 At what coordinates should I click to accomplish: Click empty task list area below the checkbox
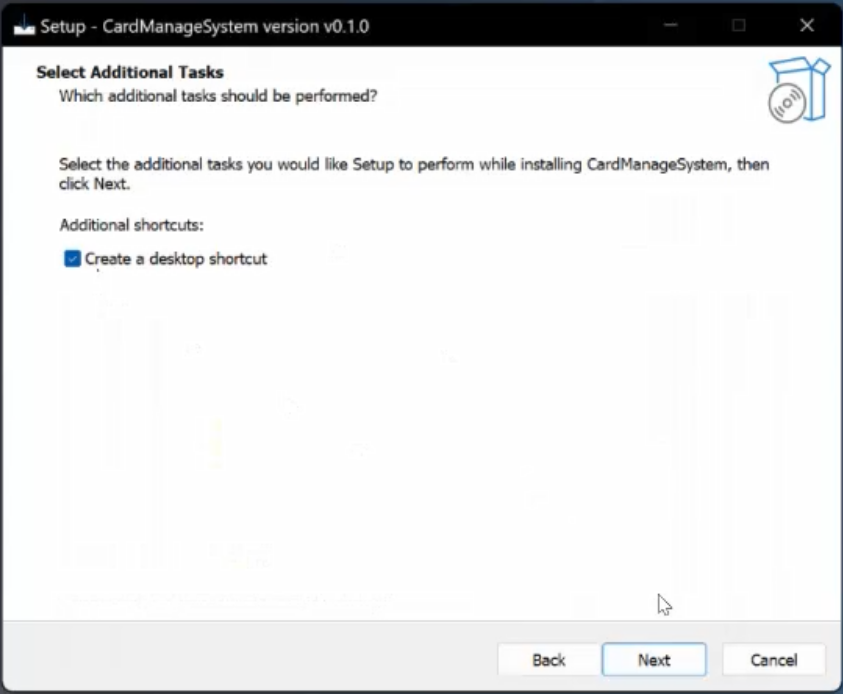pyautogui.click(x=400, y=420)
